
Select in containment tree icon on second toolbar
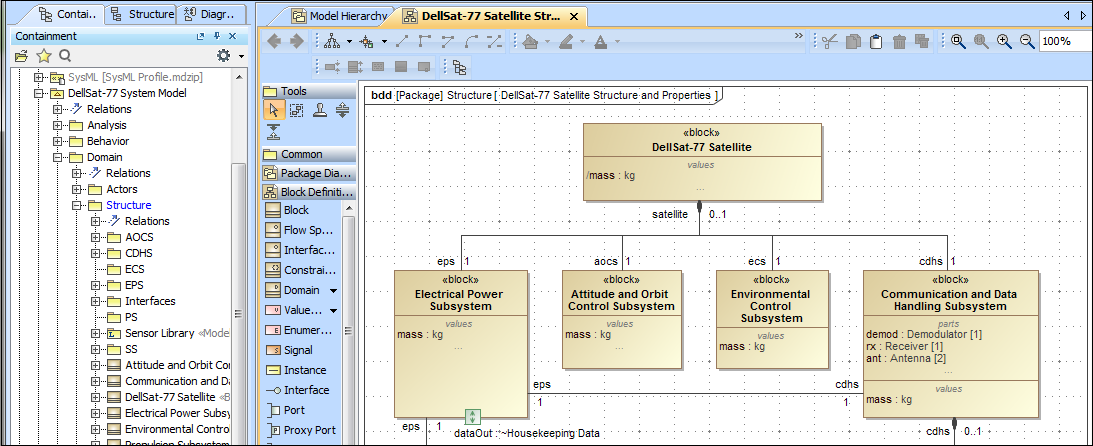459,67
